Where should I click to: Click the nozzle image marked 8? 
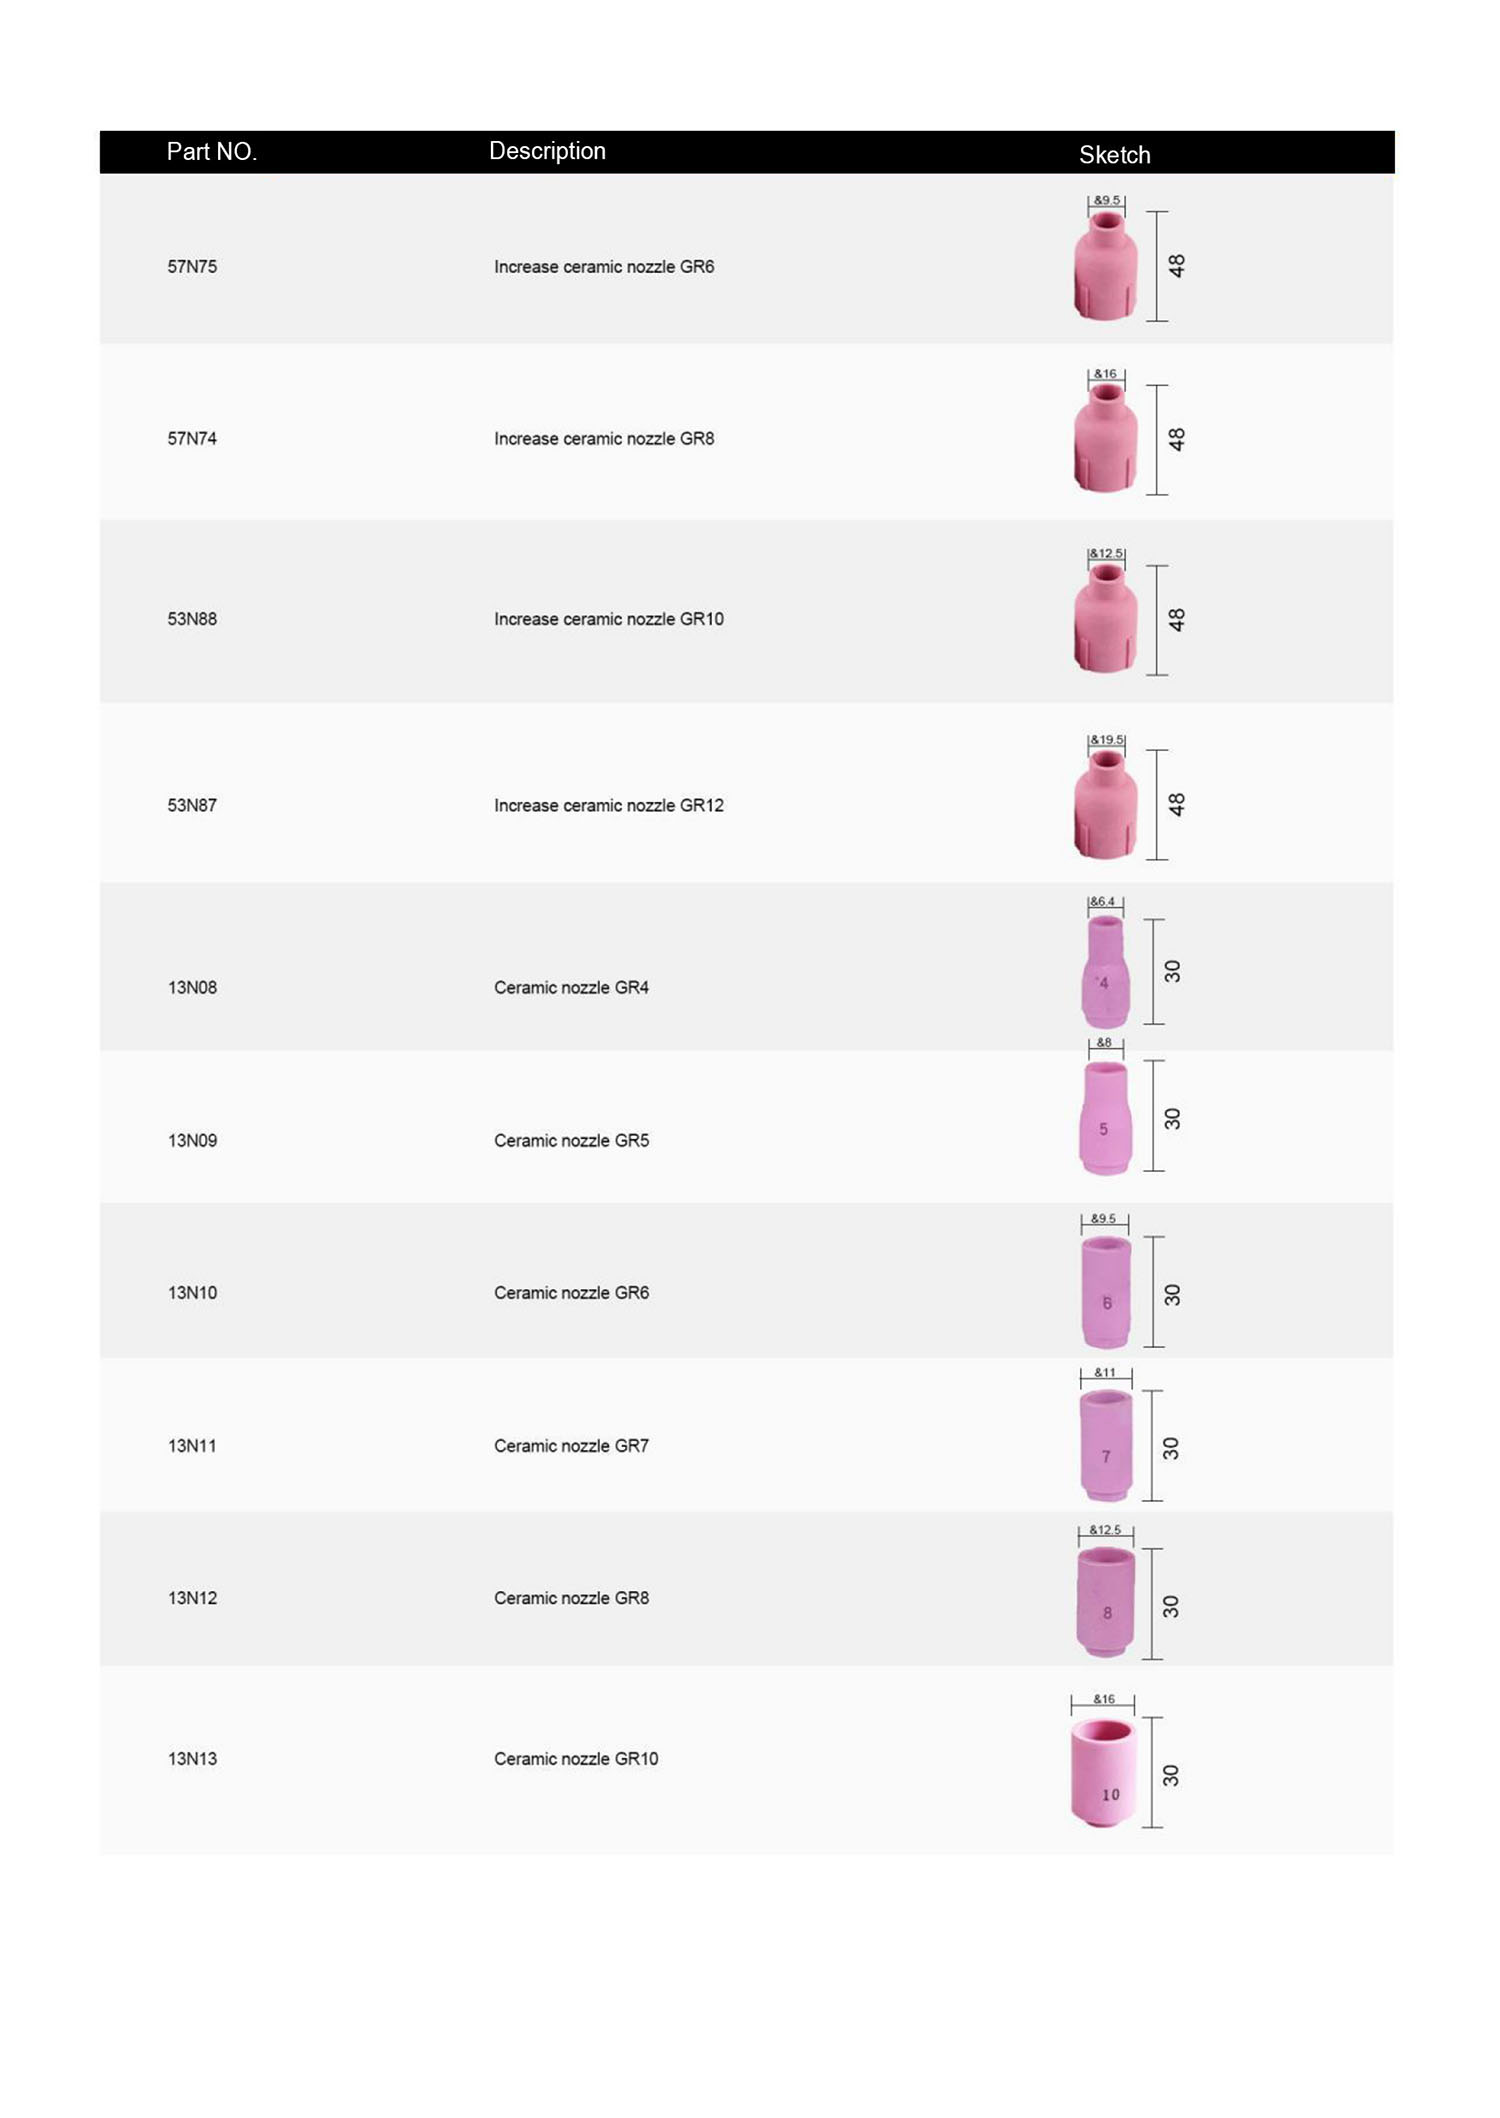pyautogui.click(x=1106, y=1602)
